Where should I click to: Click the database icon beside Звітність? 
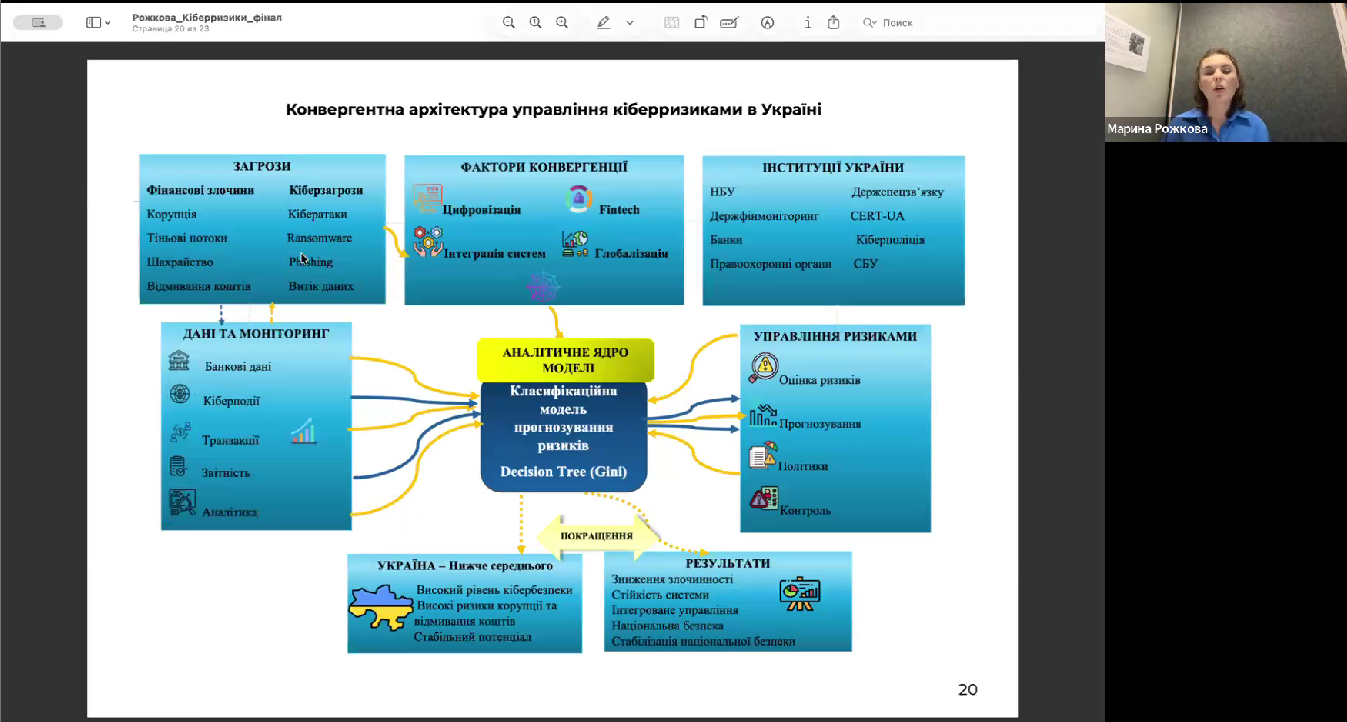(x=178, y=466)
